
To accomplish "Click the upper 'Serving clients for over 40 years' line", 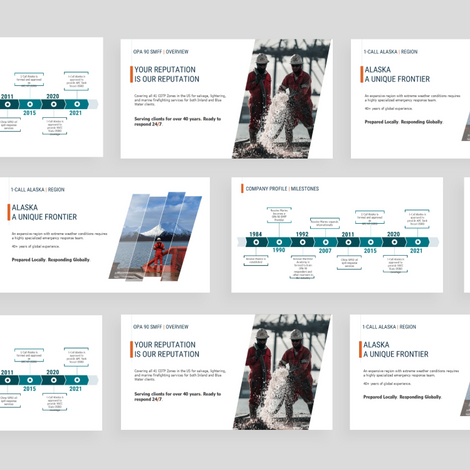I will click(x=178, y=121).
